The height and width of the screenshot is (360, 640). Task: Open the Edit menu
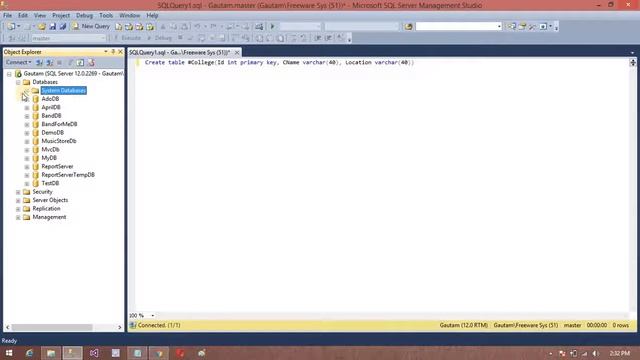[23, 15]
